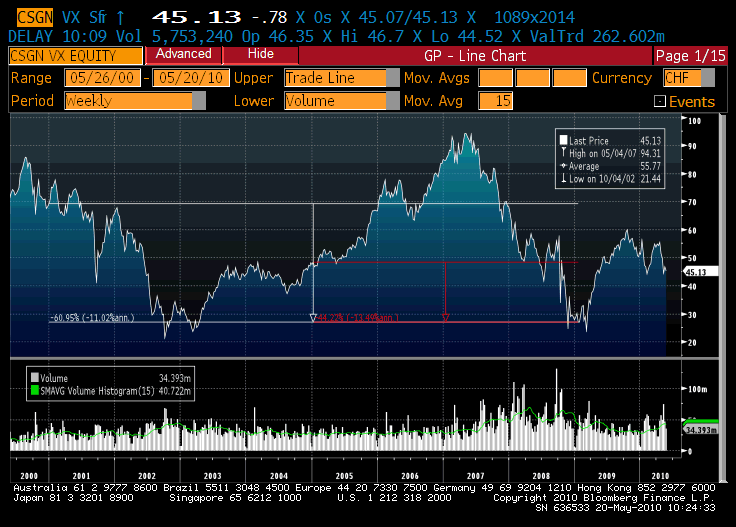The height and width of the screenshot is (527, 736).
Task: Click the red -44.22% annotation label
Action: tap(358, 318)
